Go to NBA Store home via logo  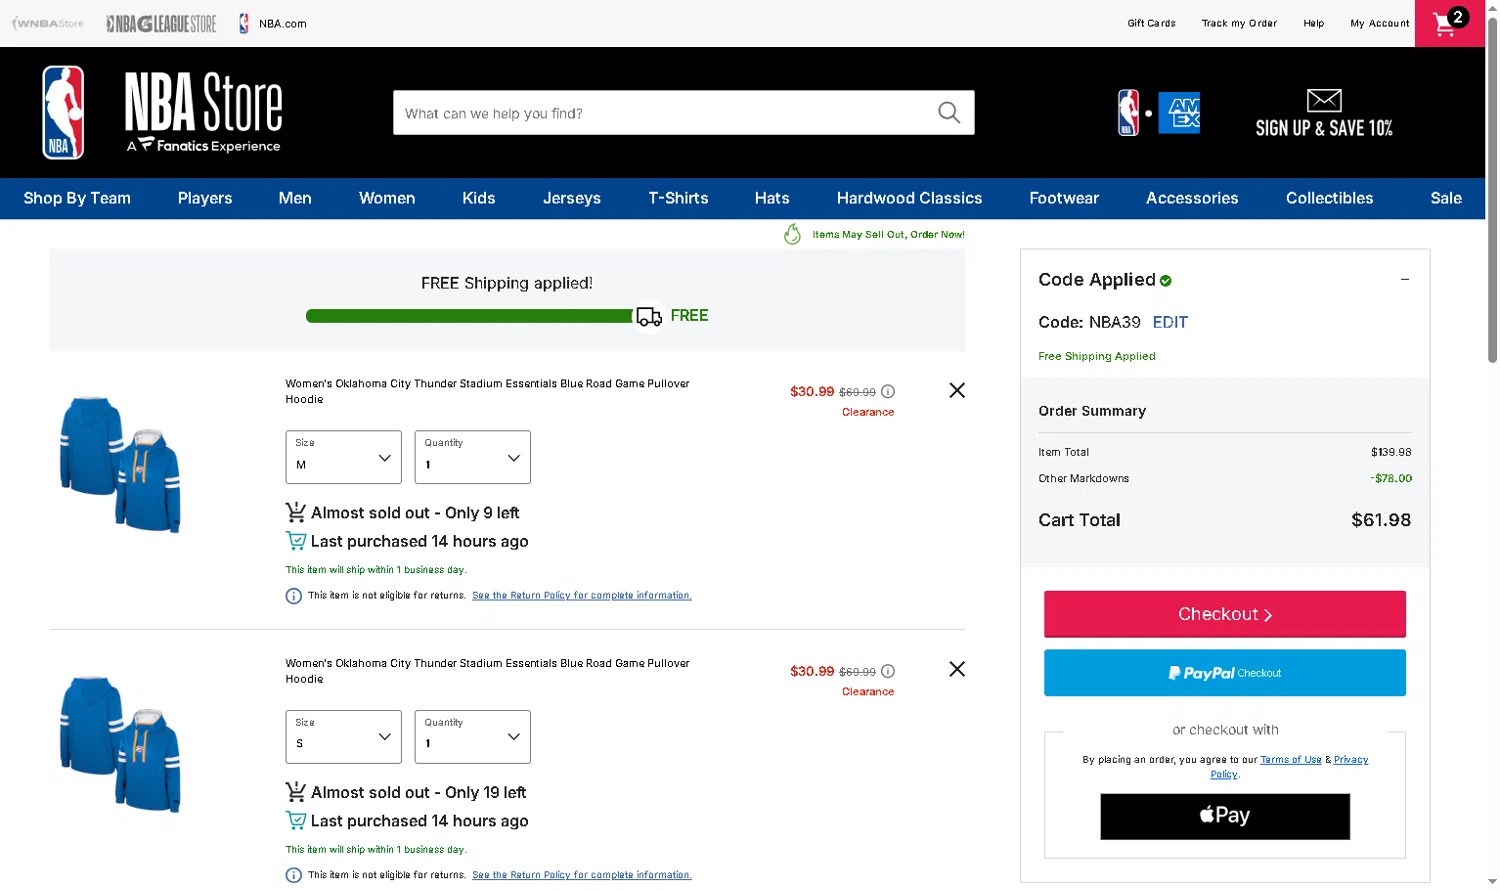[162, 113]
